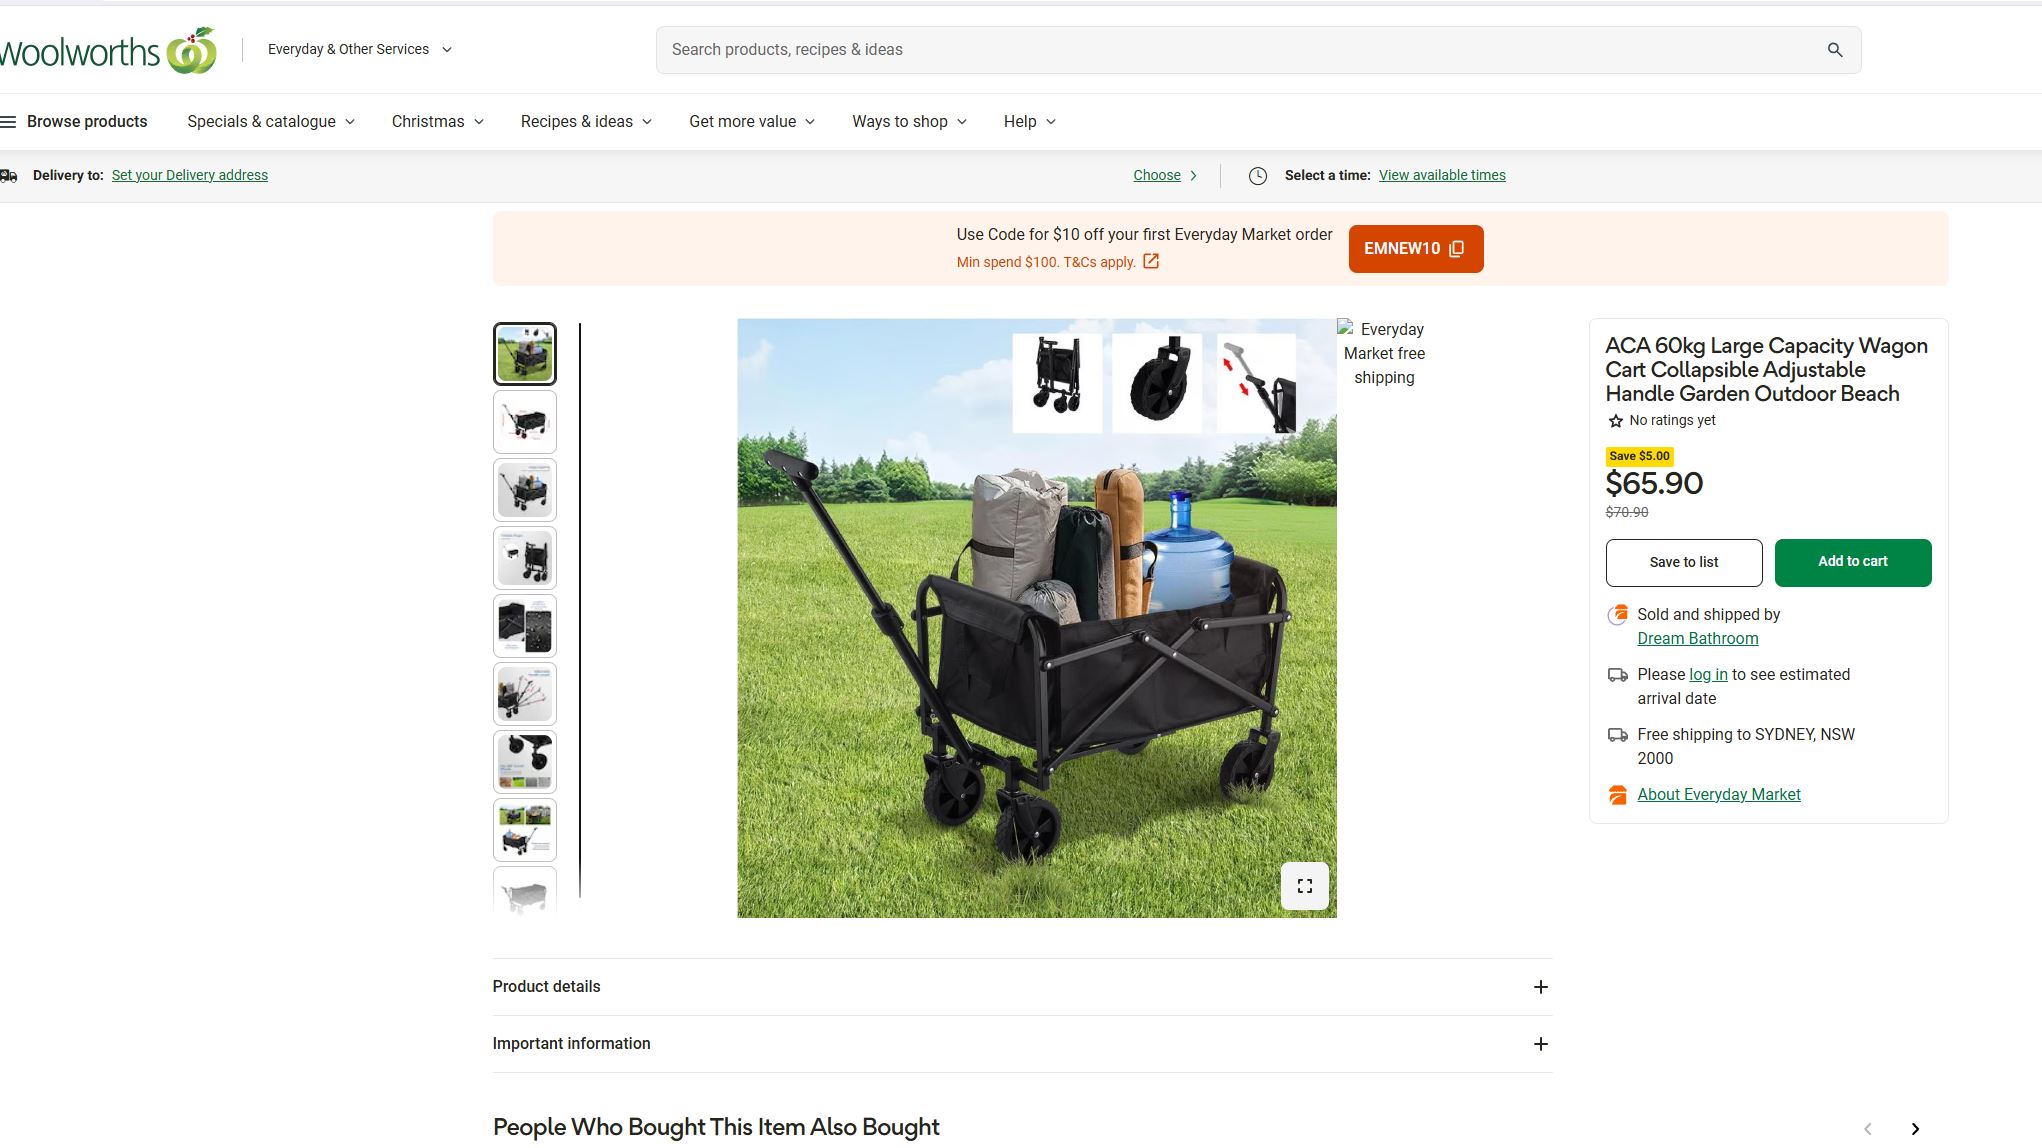The image size is (2042, 1148).
Task: Click the search magnifier icon
Action: tap(1834, 50)
